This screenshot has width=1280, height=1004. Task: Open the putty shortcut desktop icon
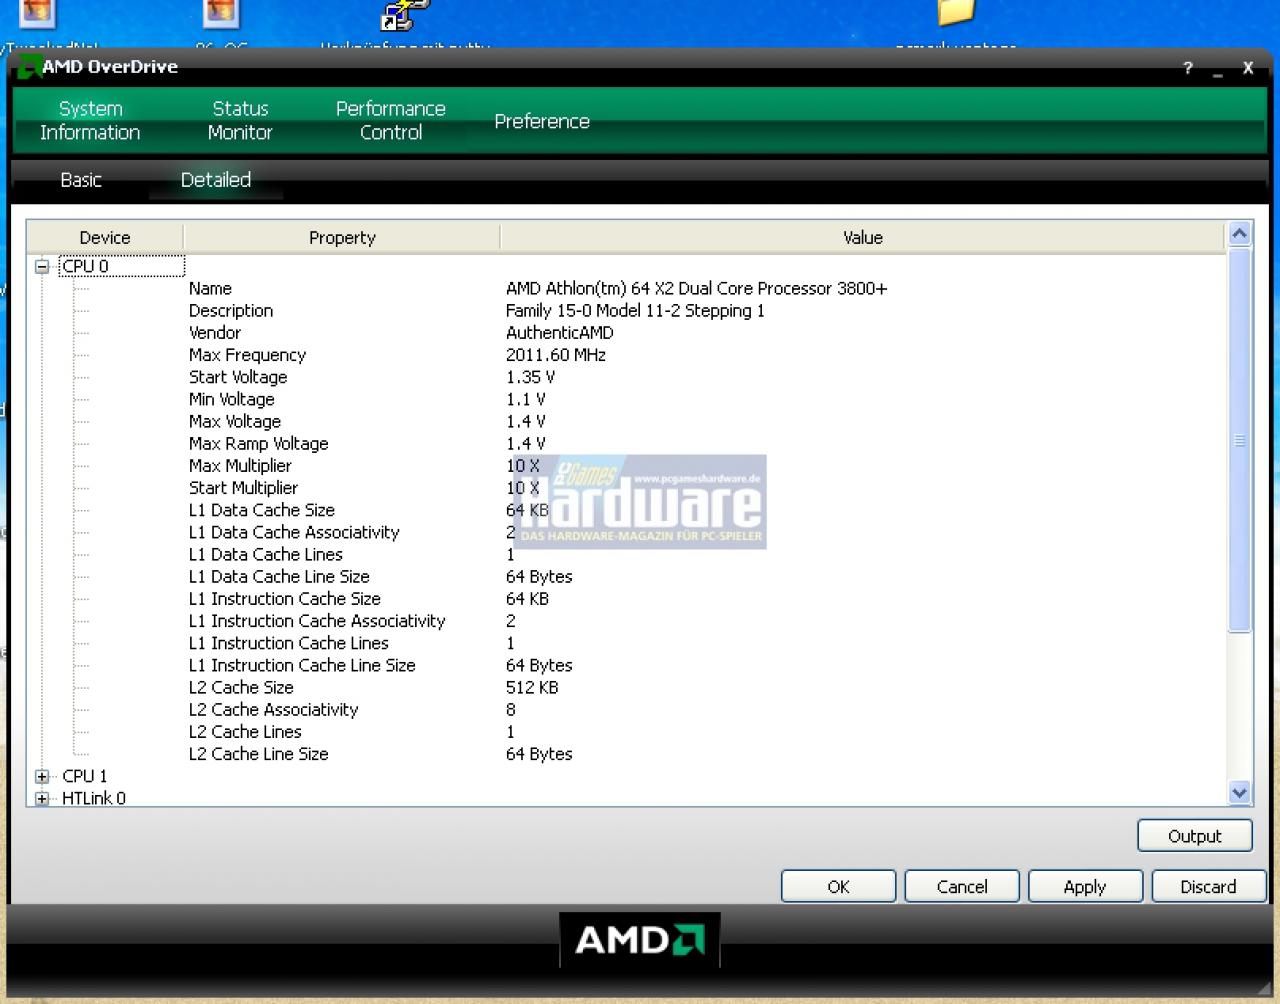click(405, 15)
